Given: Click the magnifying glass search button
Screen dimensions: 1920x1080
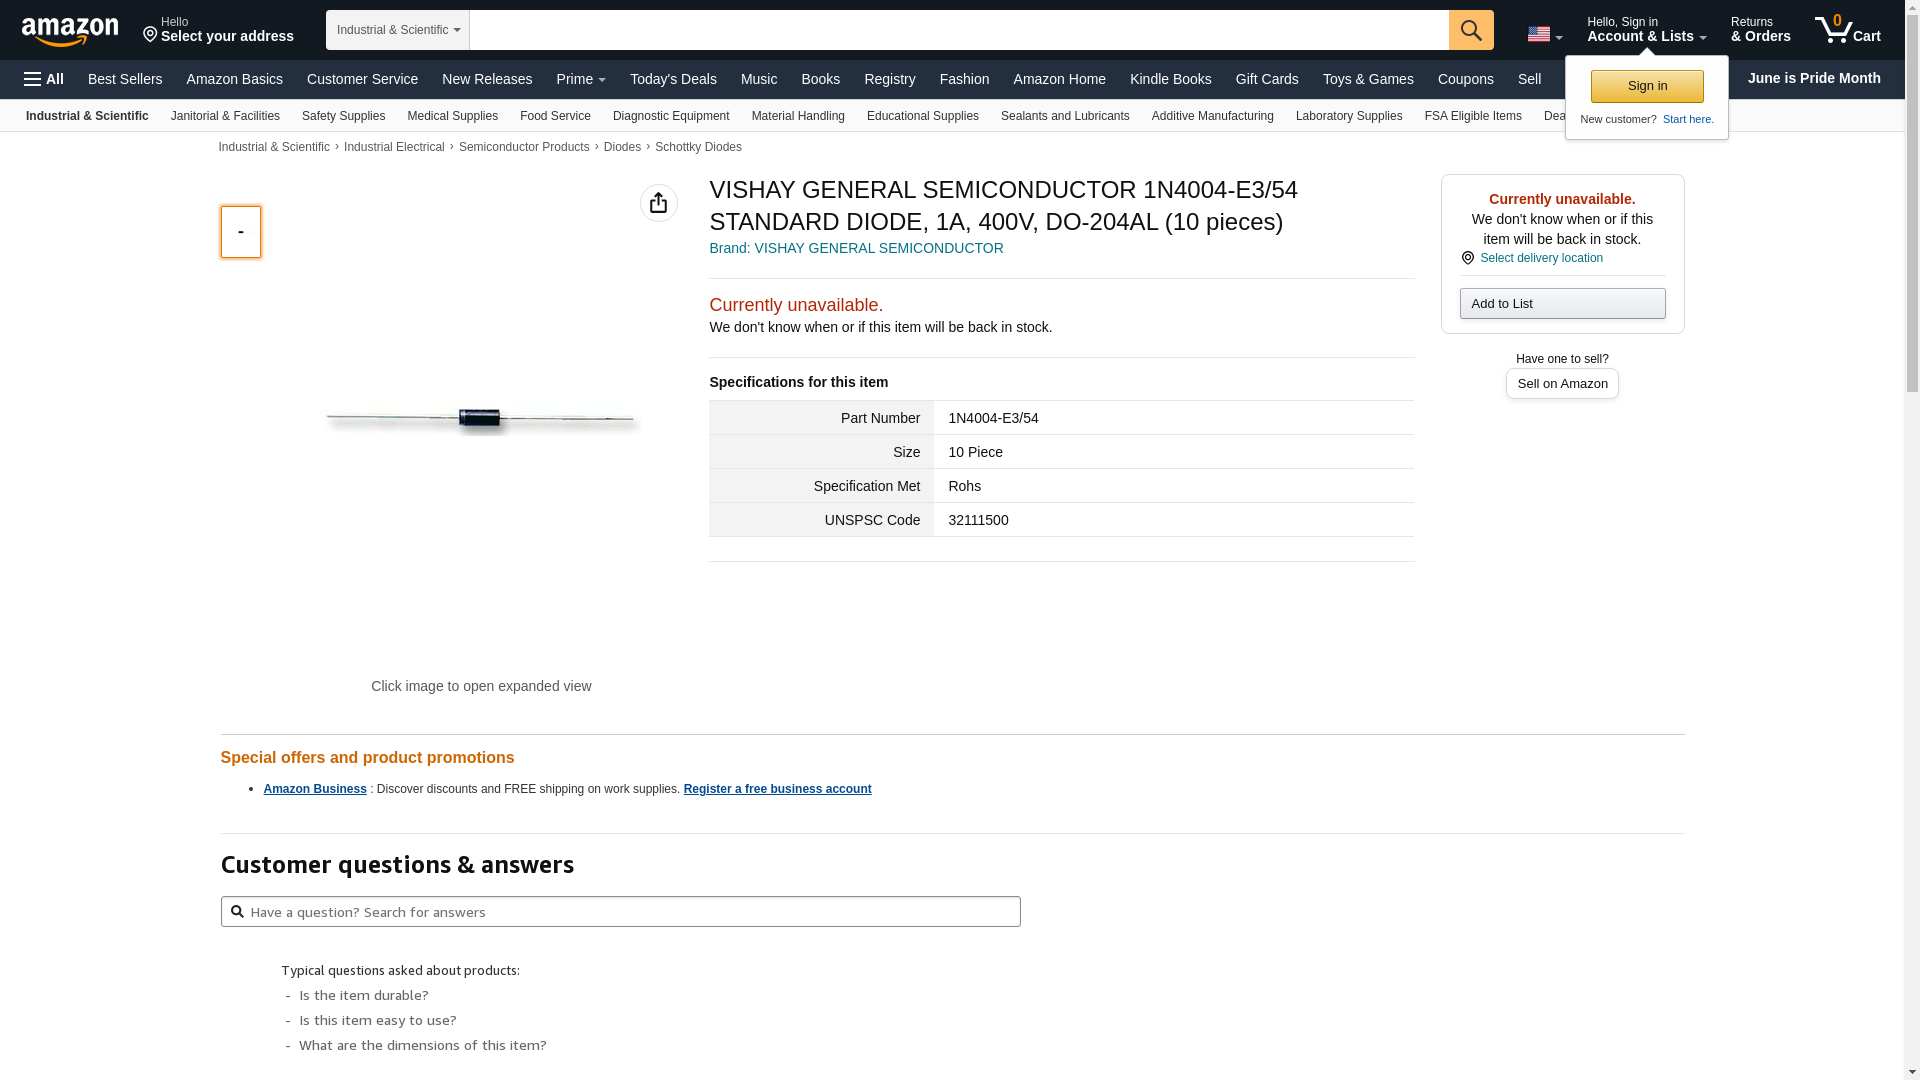Looking at the screenshot, I should click(x=1471, y=30).
